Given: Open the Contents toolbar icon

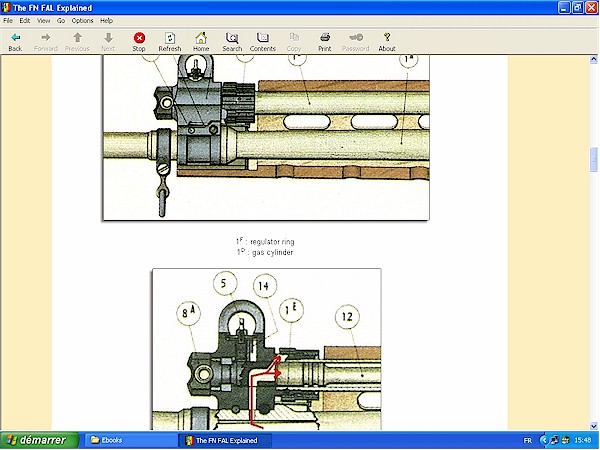Looking at the screenshot, I should (262, 42).
